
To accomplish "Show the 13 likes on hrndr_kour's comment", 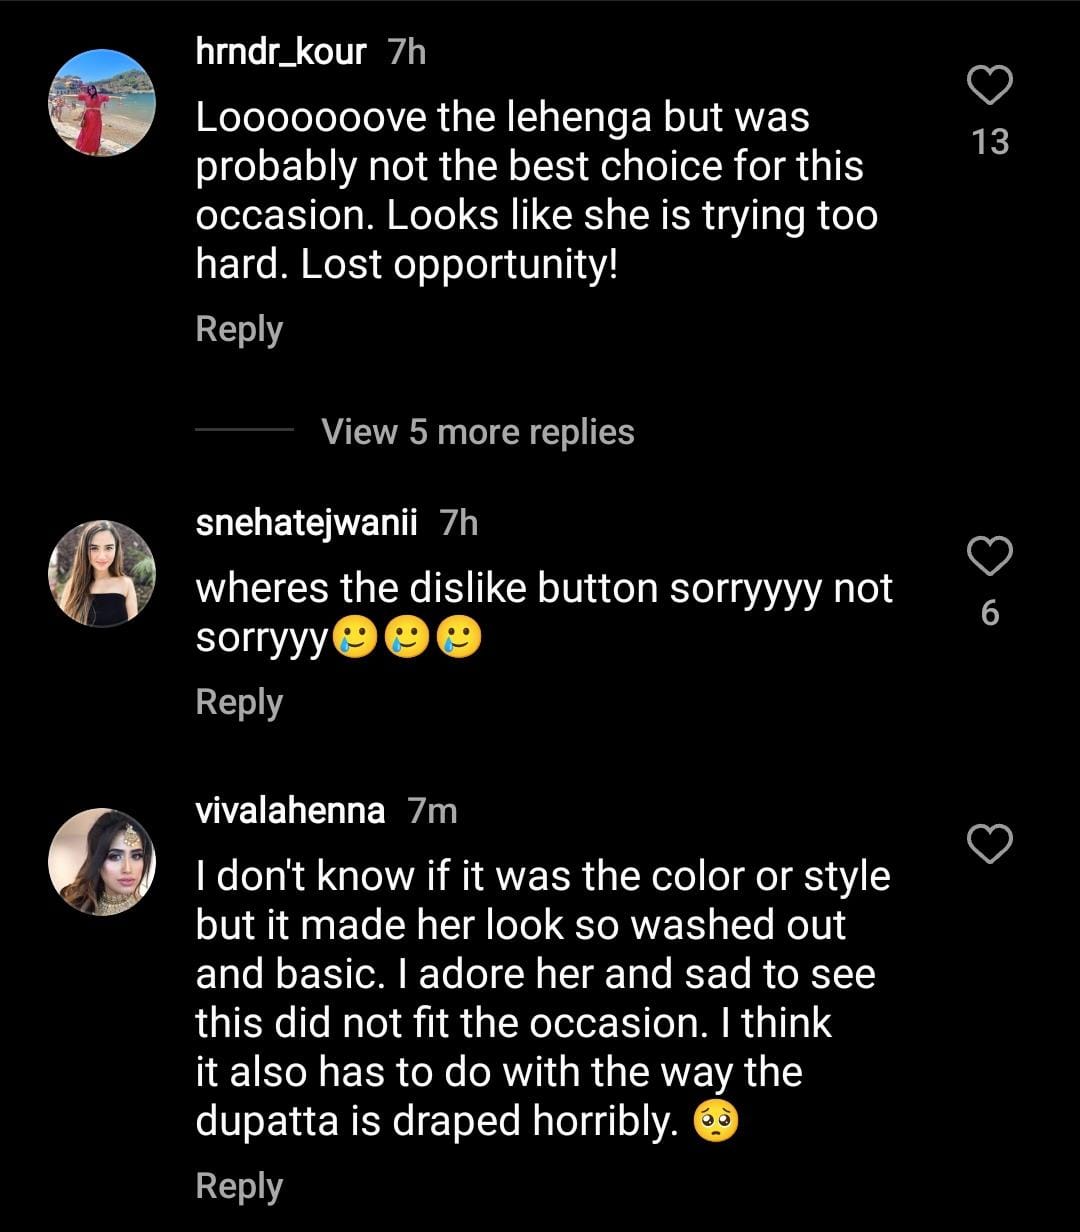I will pos(990,142).
